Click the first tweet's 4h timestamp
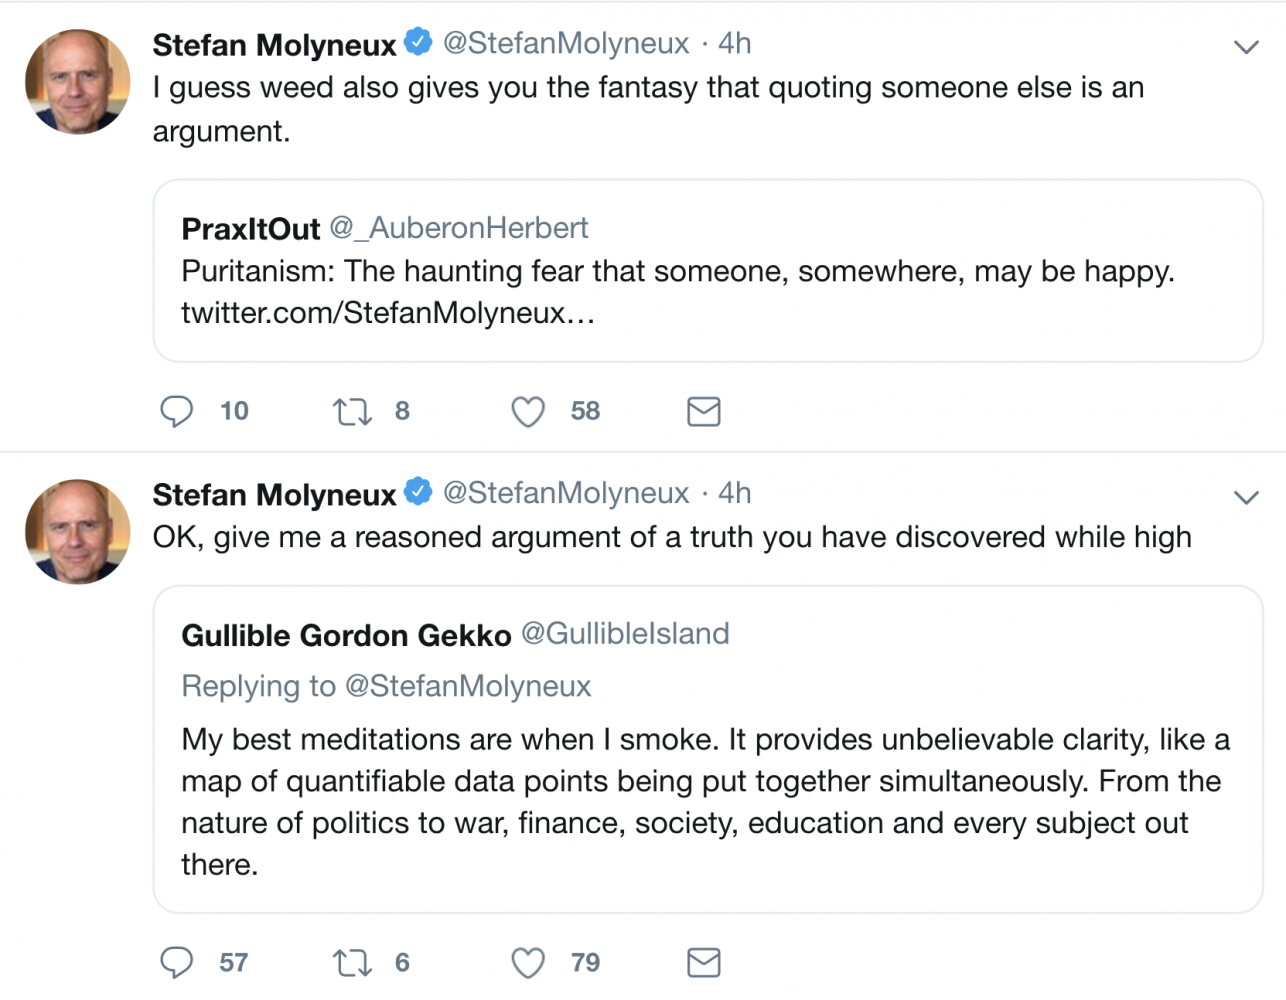This screenshot has width=1286, height=1000. (x=735, y=43)
